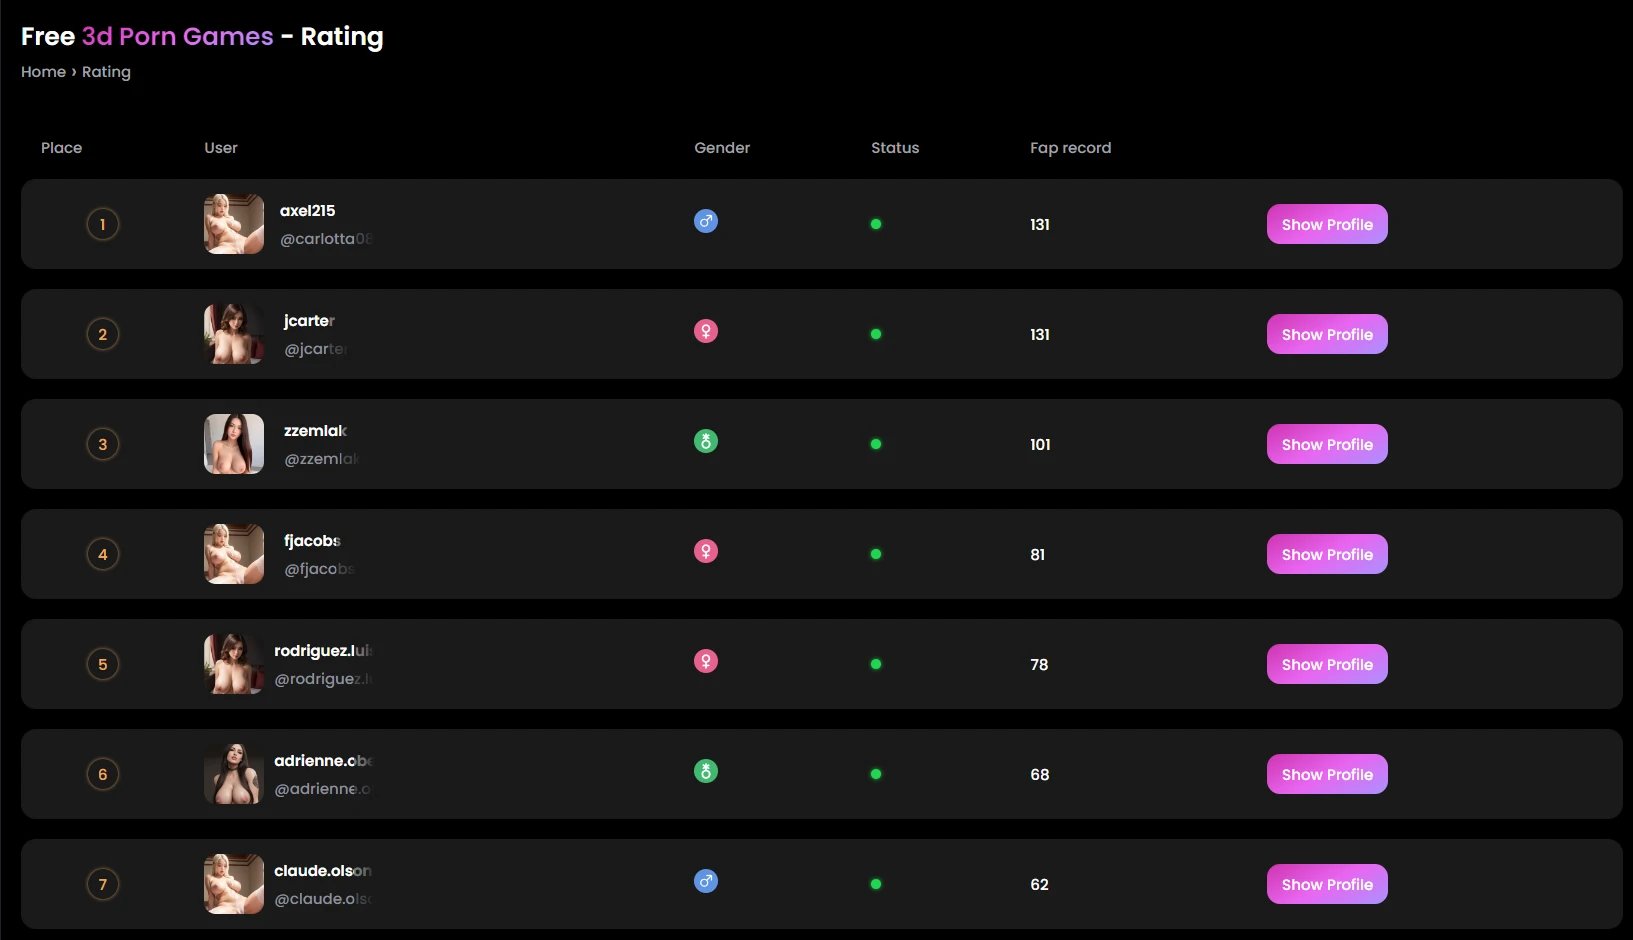Click the online status dot for jcarter
The height and width of the screenshot is (940, 1633).
(x=876, y=334)
